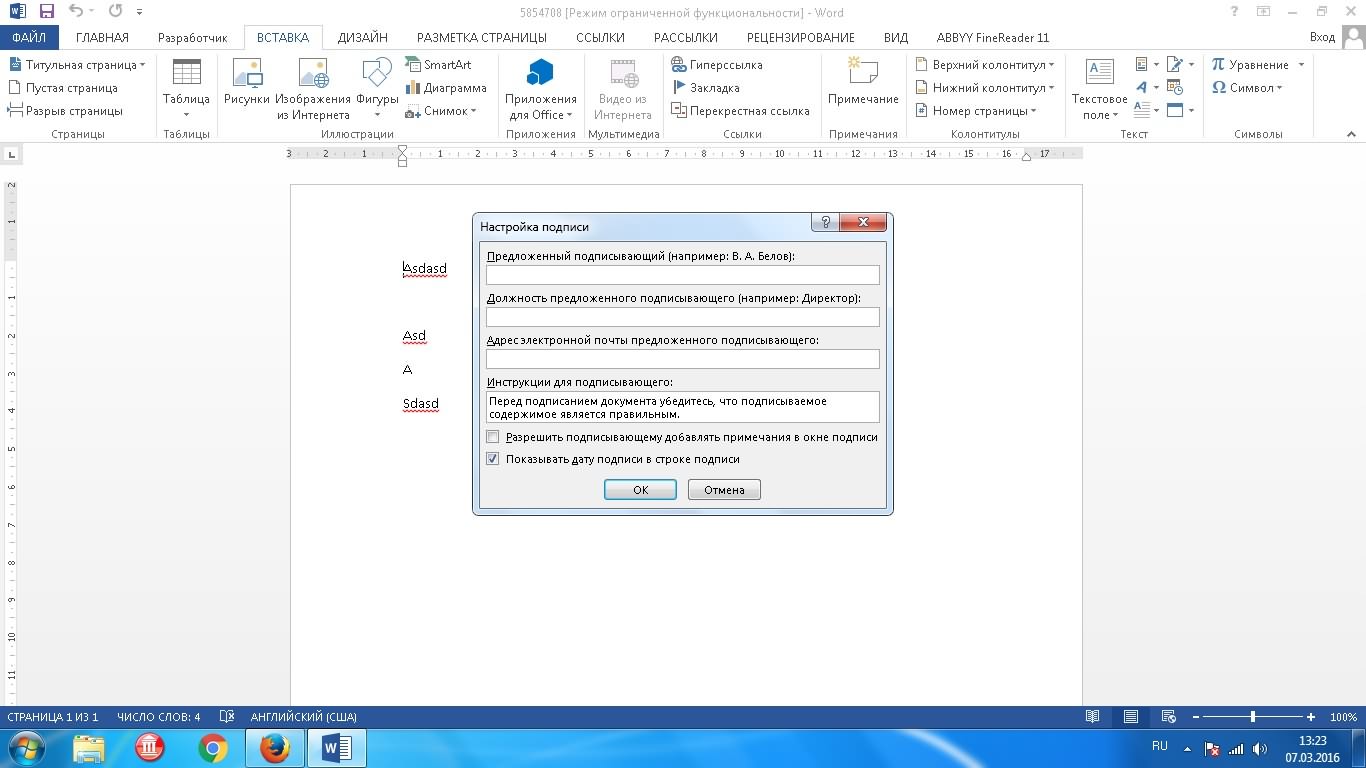Collapse the ribbon with the chevron
Screen dimensions: 1366x768
point(1350,134)
